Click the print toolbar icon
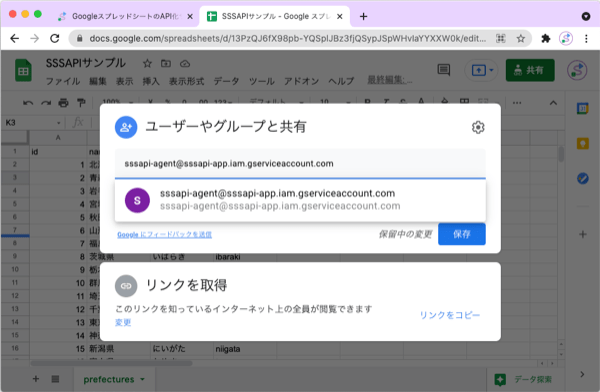This screenshot has height=392, width=600. point(64,103)
